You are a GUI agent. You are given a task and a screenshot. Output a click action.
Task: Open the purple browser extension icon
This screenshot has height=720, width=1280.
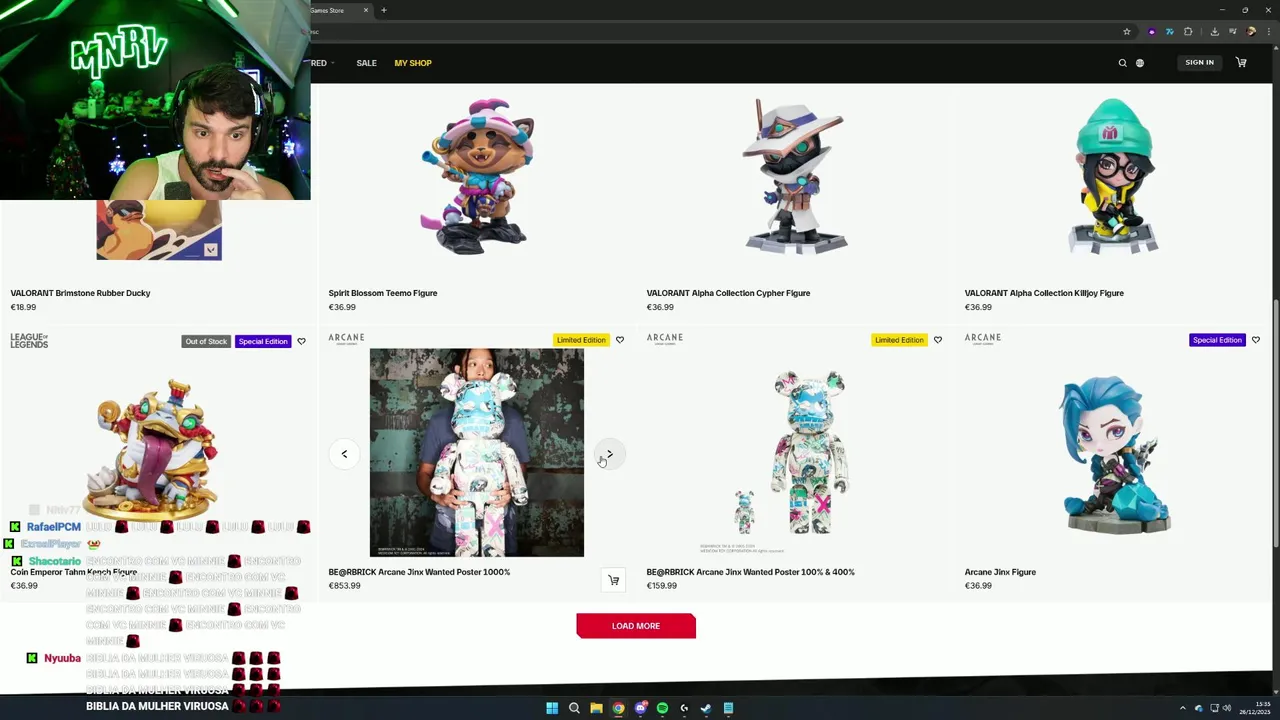1151,31
